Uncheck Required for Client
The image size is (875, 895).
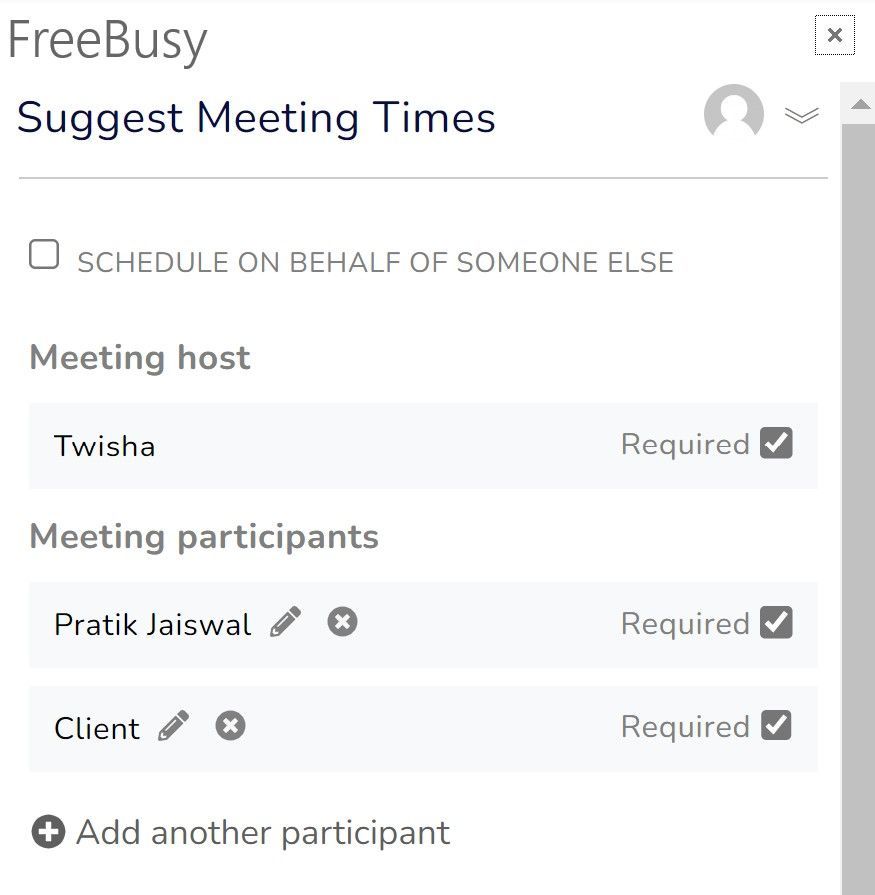tap(776, 726)
